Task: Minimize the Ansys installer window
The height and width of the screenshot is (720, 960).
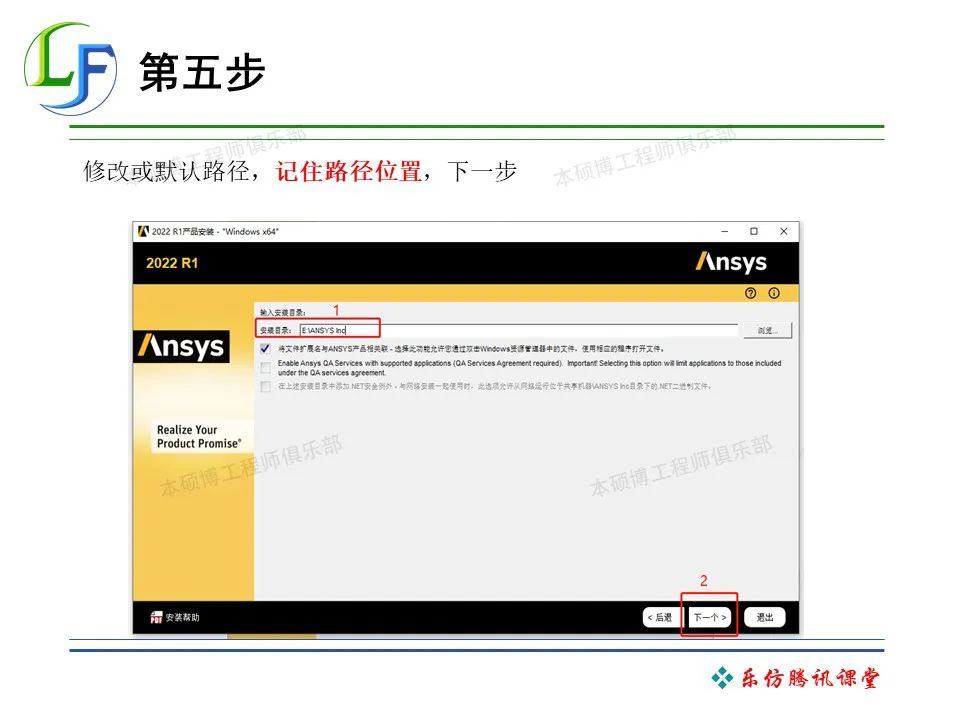Action: 725,231
